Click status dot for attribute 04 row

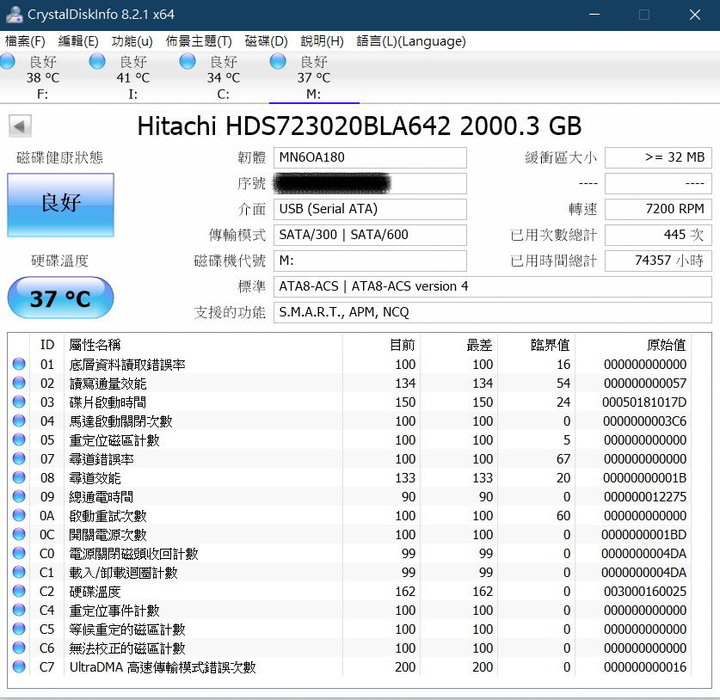tap(19, 421)
